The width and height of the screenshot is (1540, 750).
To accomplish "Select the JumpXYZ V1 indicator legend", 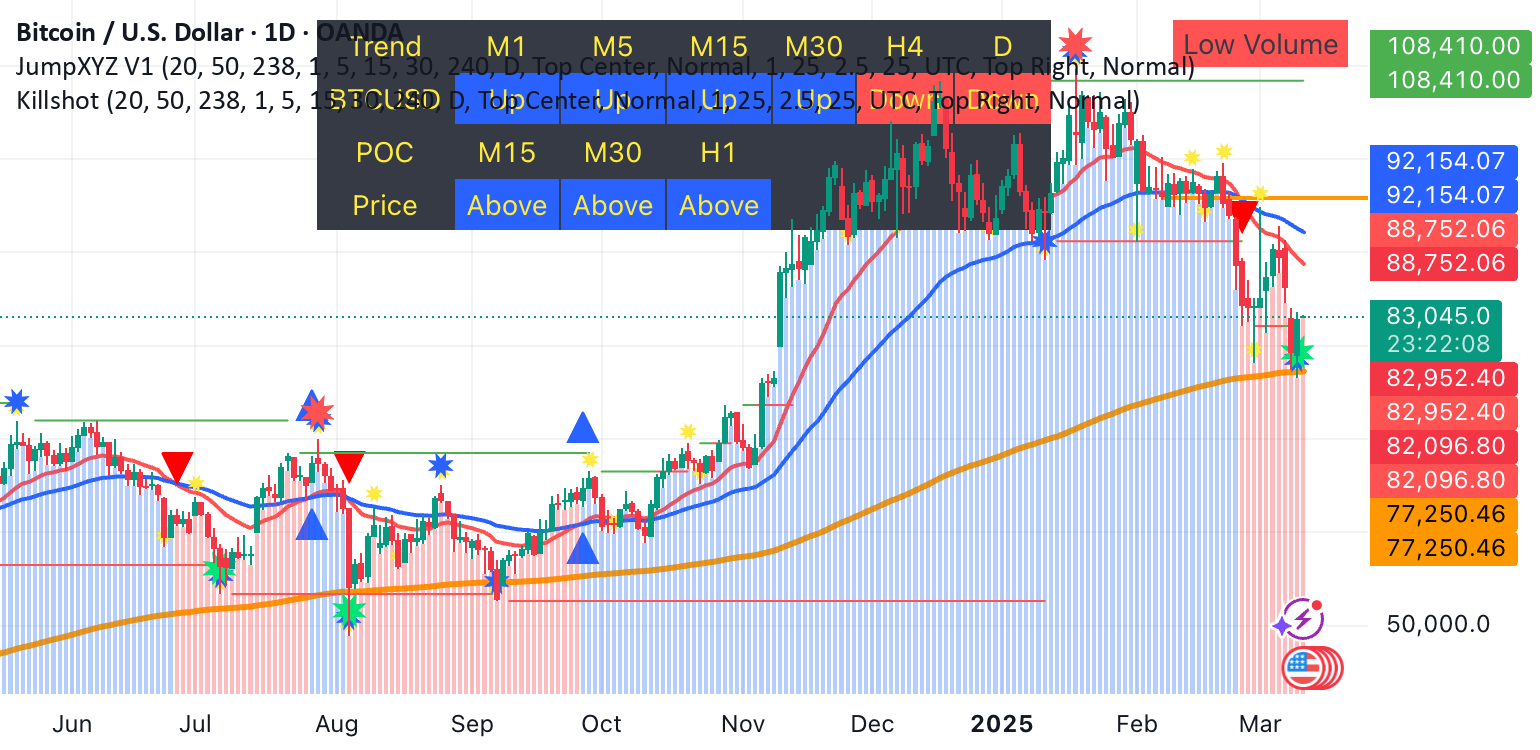I will pos(605,67).
